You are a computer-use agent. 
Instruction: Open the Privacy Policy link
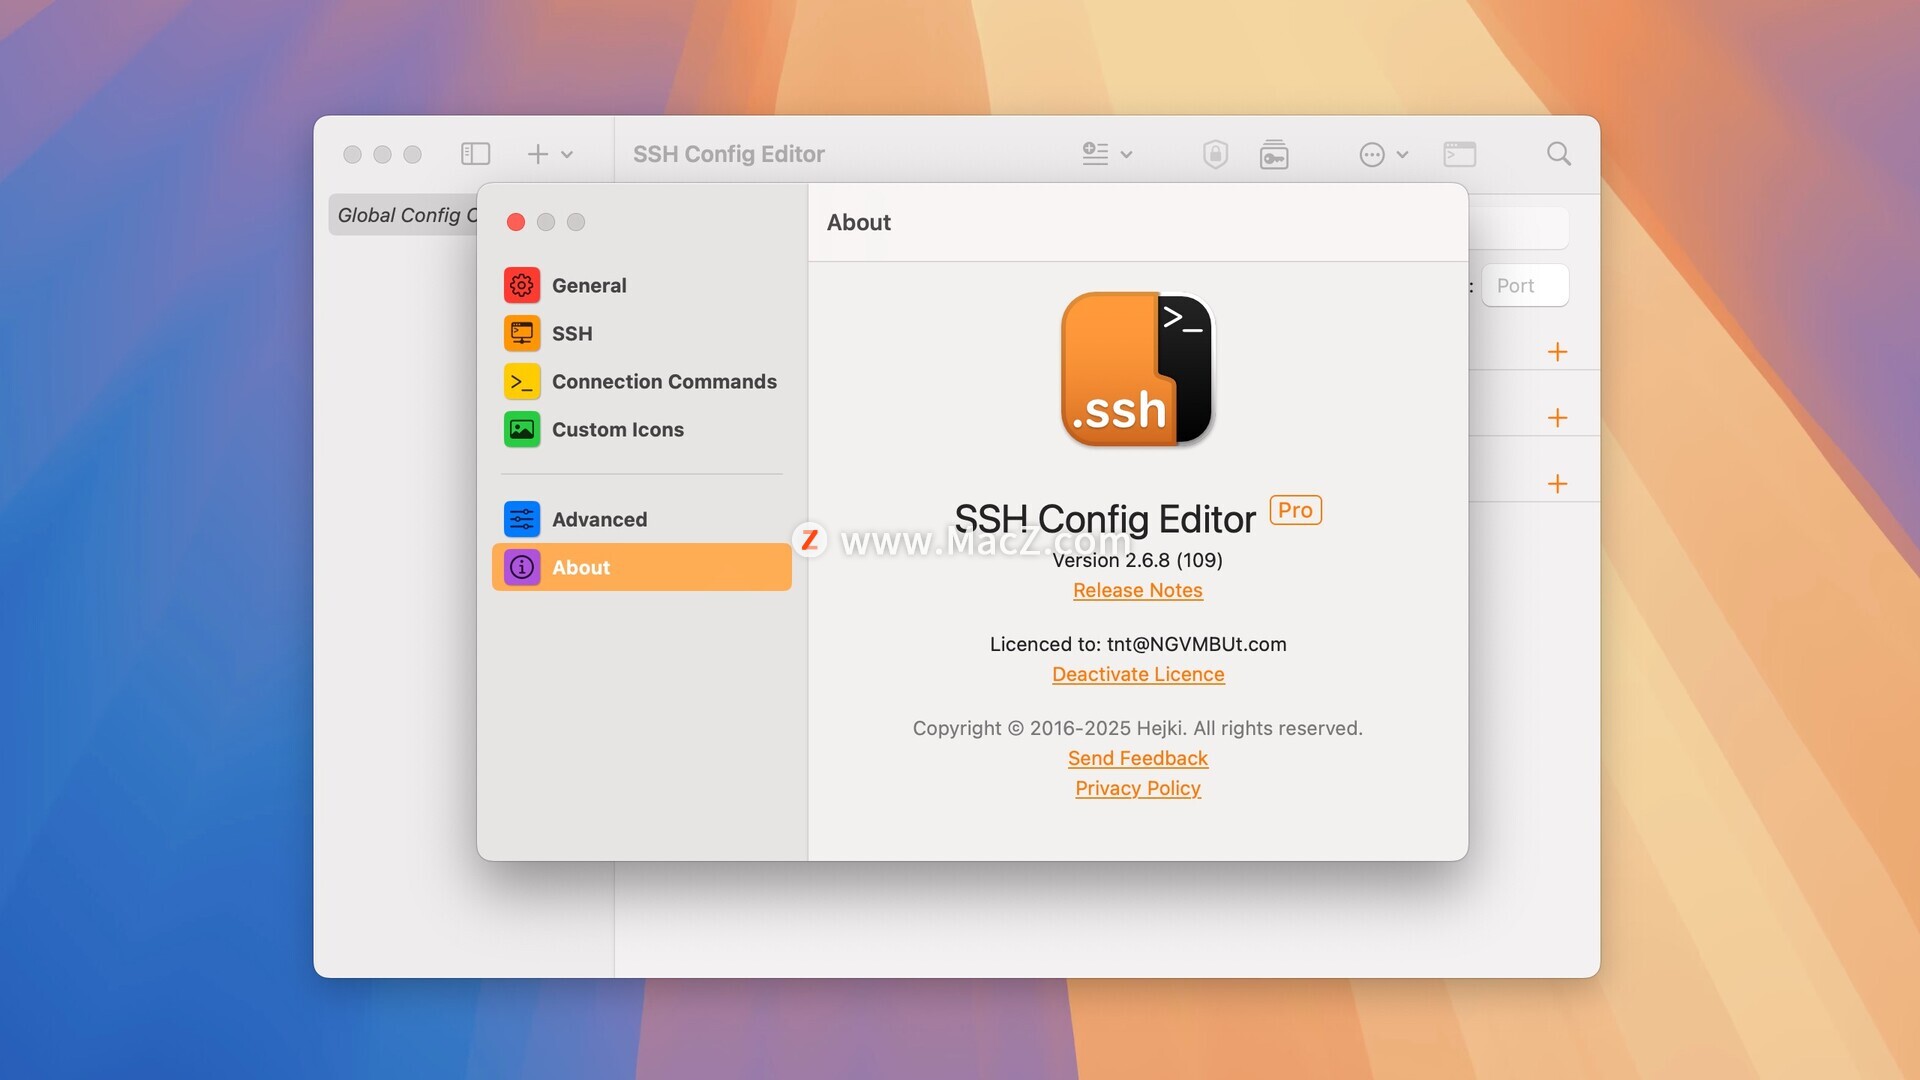pos(1138,788)
